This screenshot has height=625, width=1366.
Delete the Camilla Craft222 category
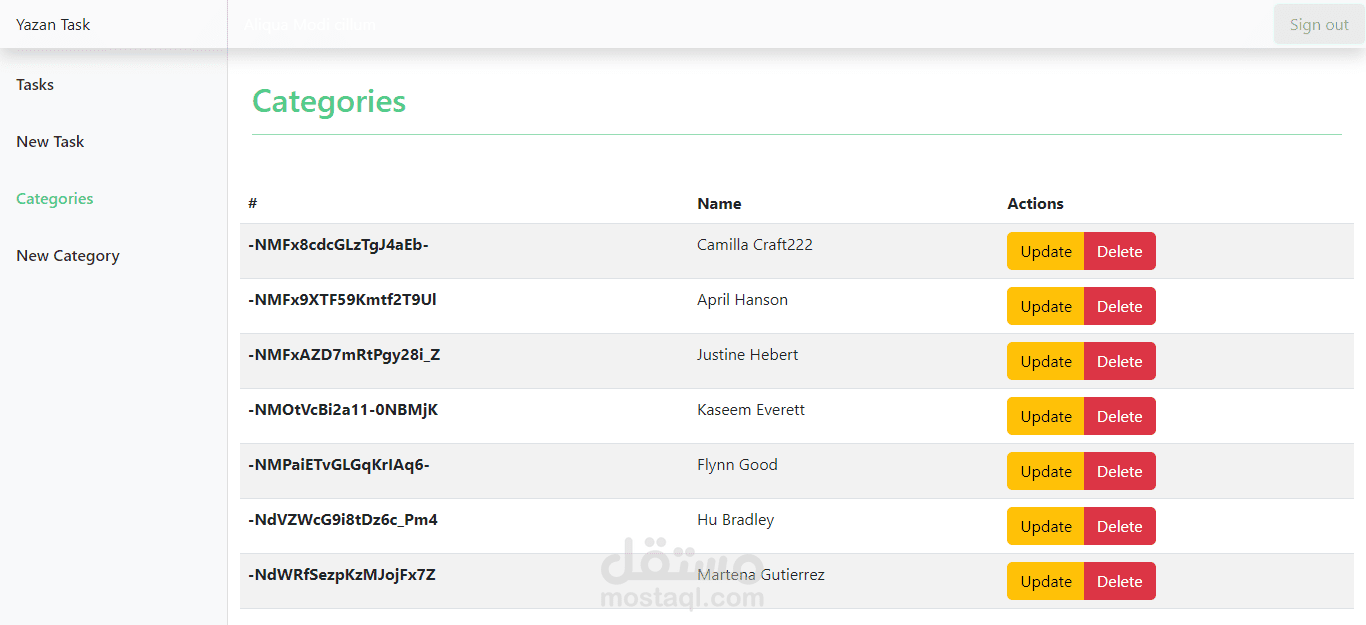click(1119, 252)
